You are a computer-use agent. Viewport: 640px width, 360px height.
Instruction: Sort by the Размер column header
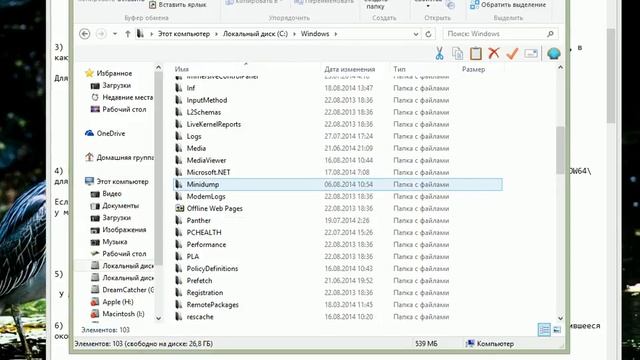pyautogui.click(x=473, y=69)
